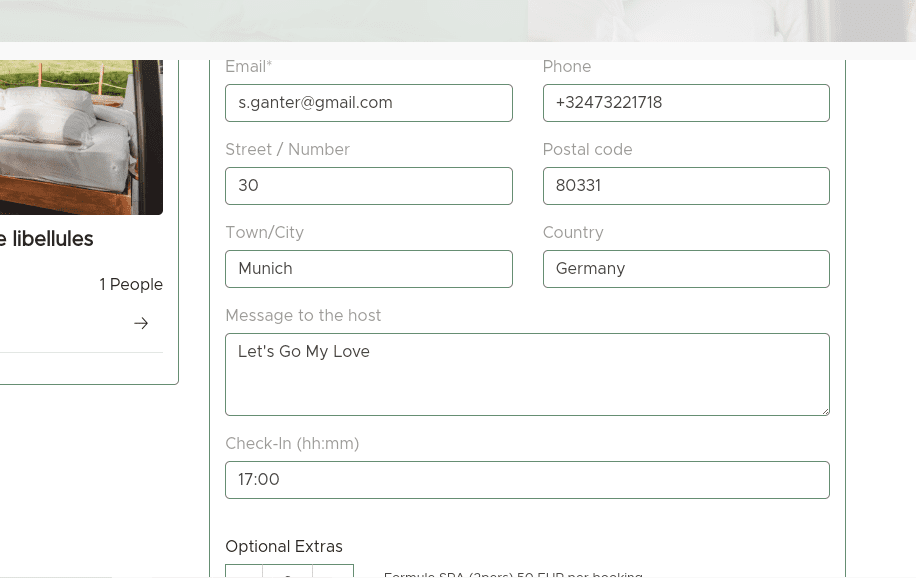The image size is (916, 578).
Task: Click the 'Email*' field label
Action: 249,67
